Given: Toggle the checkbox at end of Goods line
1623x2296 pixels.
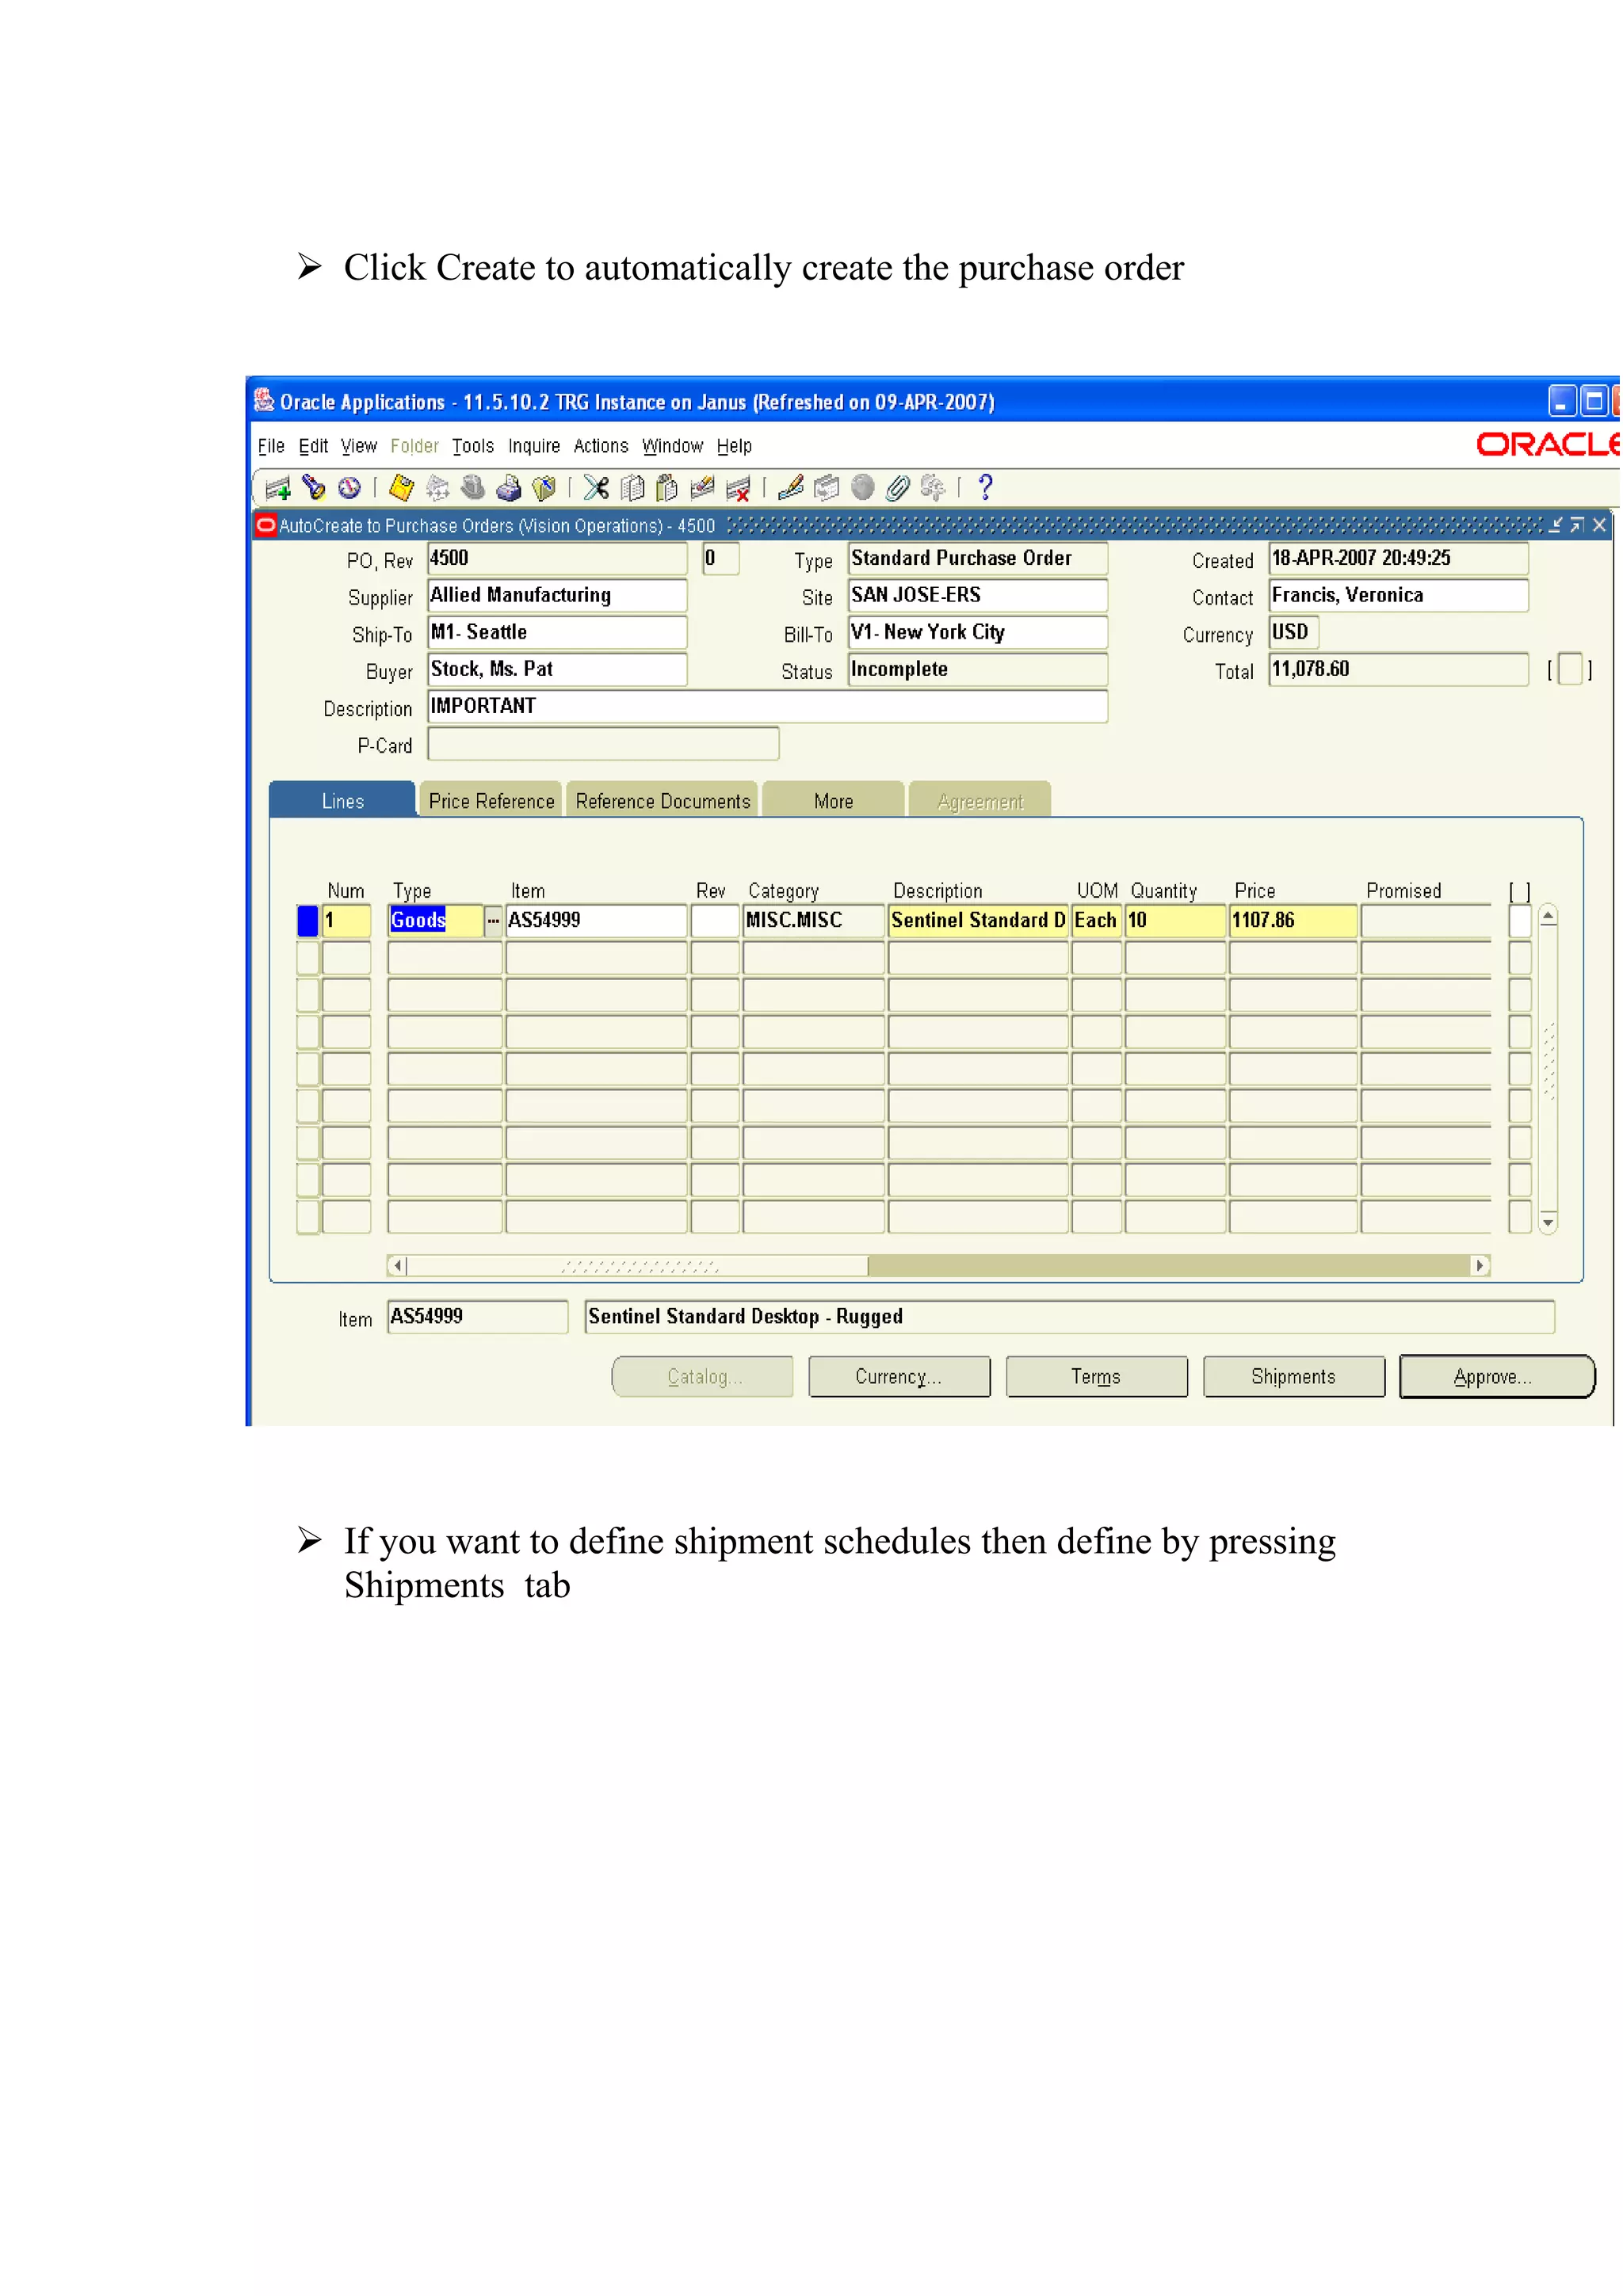Looking at the screenshot, I should click(1520, 921).
